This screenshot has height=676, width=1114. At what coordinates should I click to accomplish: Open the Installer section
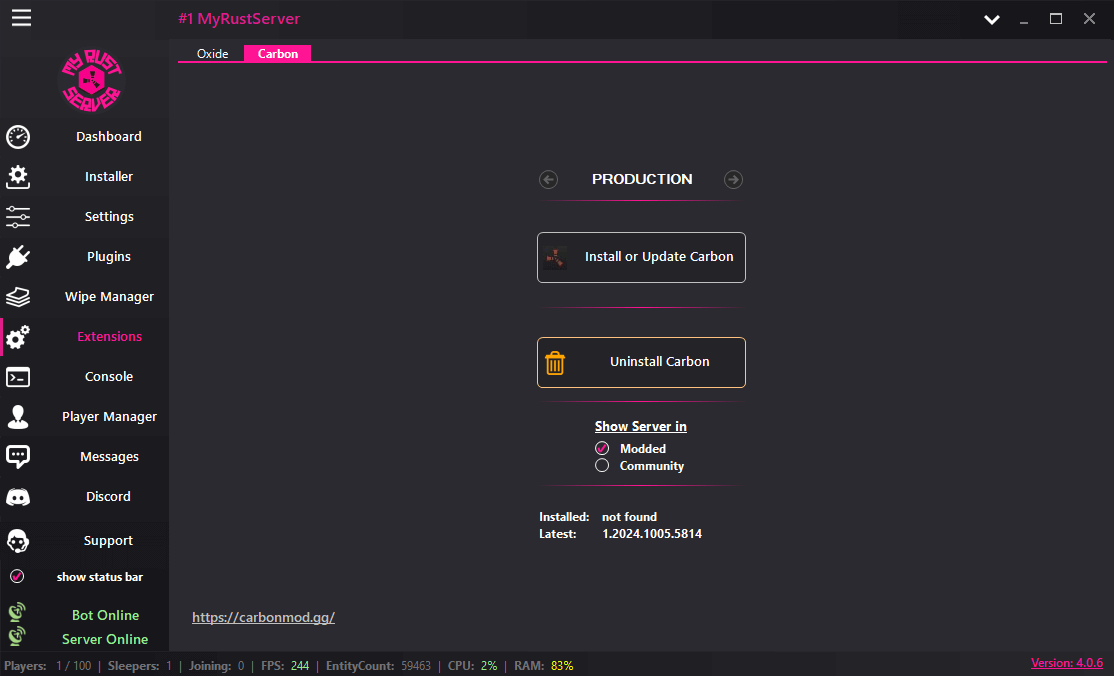click(108, 176)
